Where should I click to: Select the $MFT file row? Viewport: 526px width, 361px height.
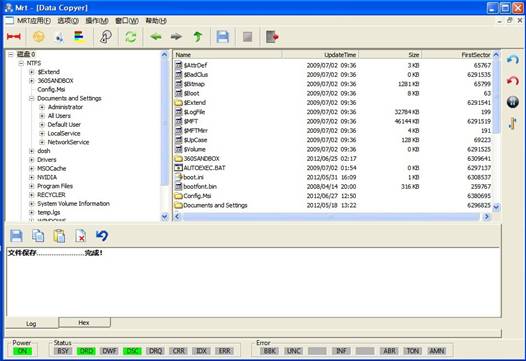pos(333,121)
